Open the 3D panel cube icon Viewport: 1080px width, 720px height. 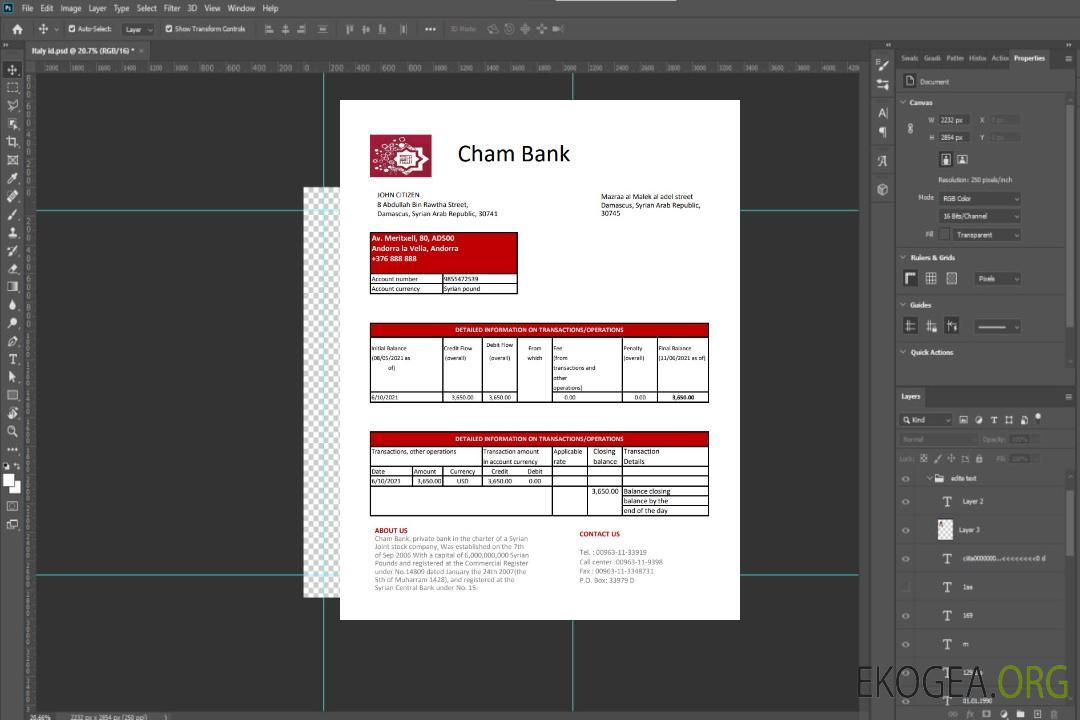click(883, 189)
